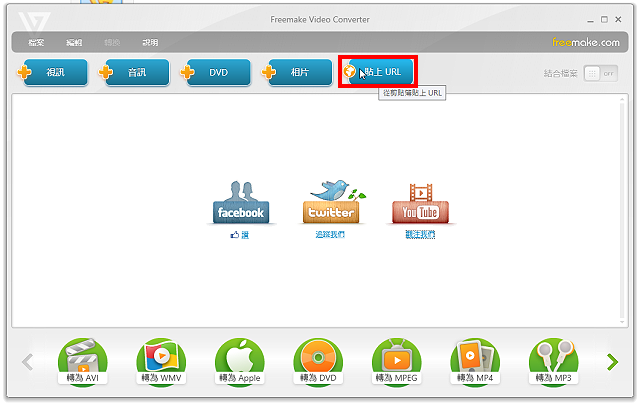The width and height of the screenshot is (640, 405).
Task: Open the 轉換 menu
Action: (112, 42)
